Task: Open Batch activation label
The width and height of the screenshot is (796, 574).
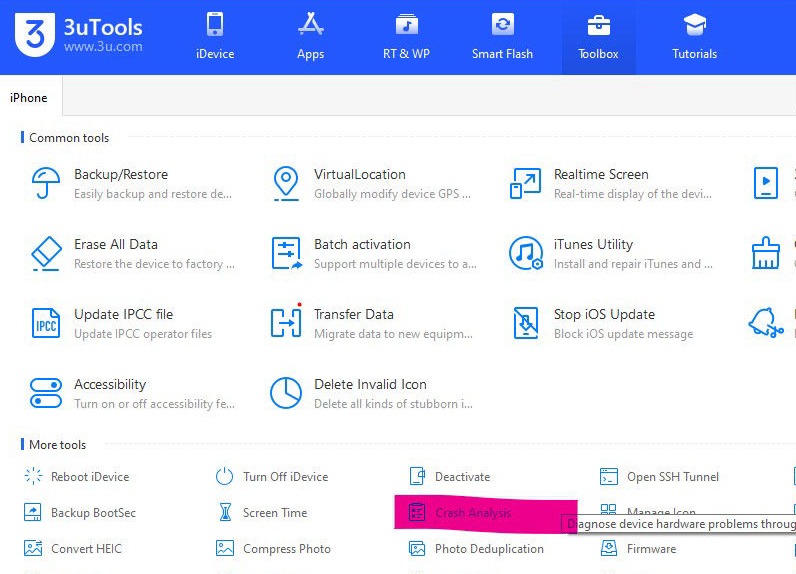Action: pos(362,244)
